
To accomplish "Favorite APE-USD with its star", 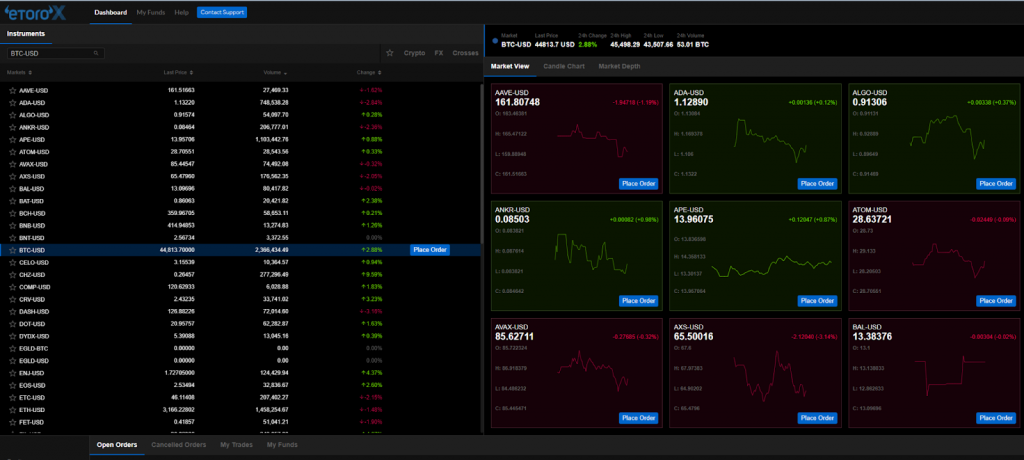I will click(12, 140).
